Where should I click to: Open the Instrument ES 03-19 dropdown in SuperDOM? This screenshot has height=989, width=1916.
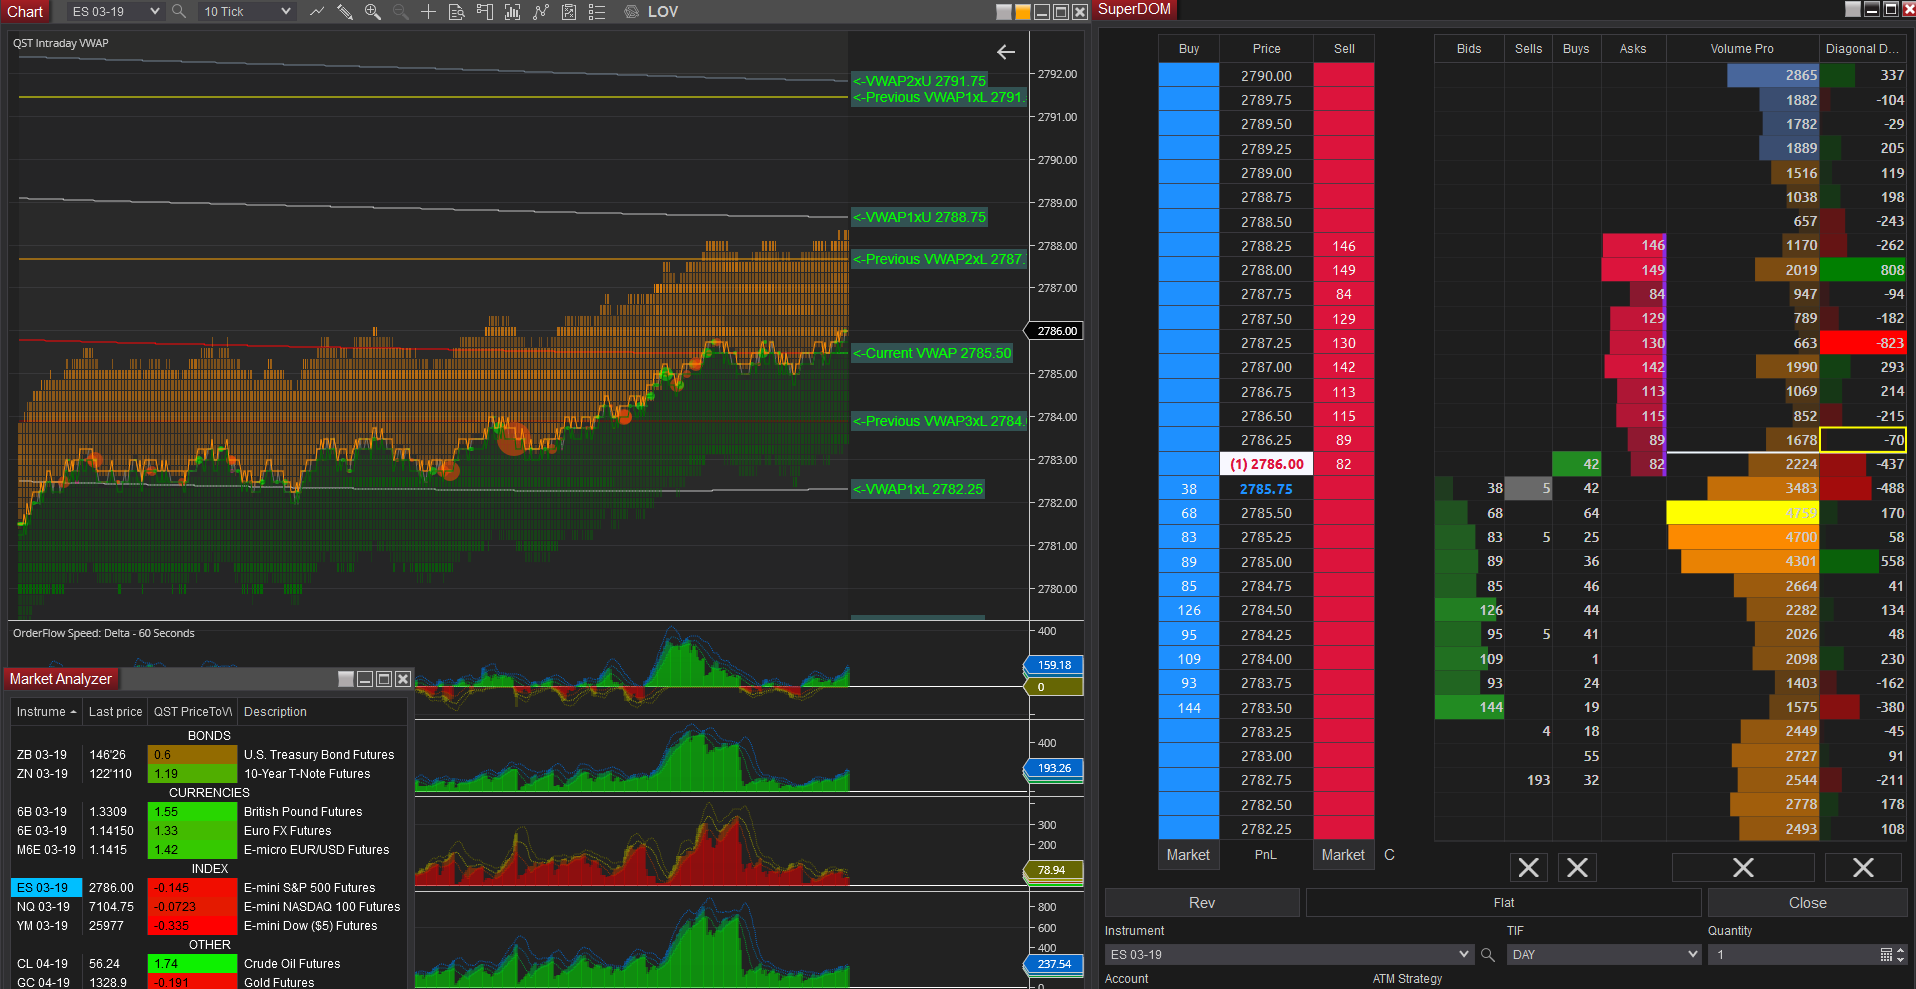1289,955
